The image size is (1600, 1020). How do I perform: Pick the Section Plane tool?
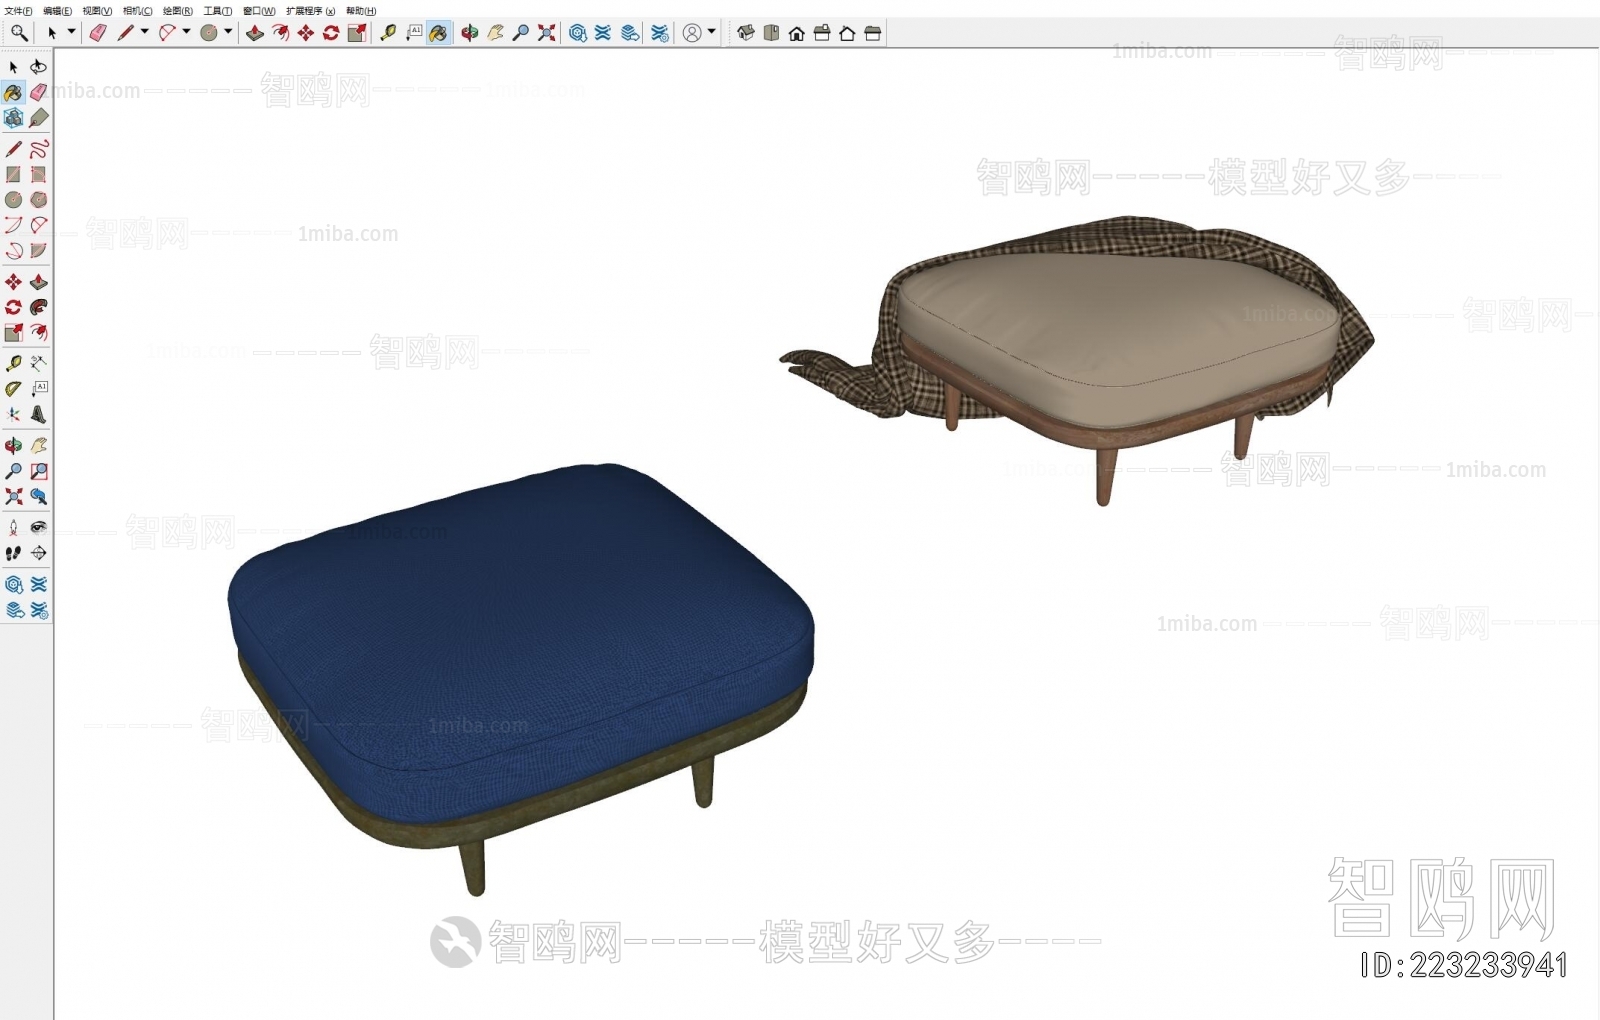[x=38, y=553]
